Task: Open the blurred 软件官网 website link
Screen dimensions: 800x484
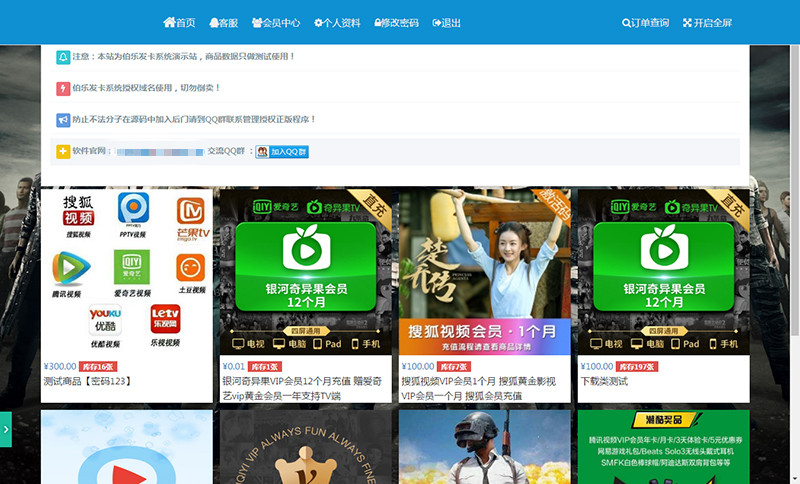Action: pyautogui.click(x=160, y=152)
